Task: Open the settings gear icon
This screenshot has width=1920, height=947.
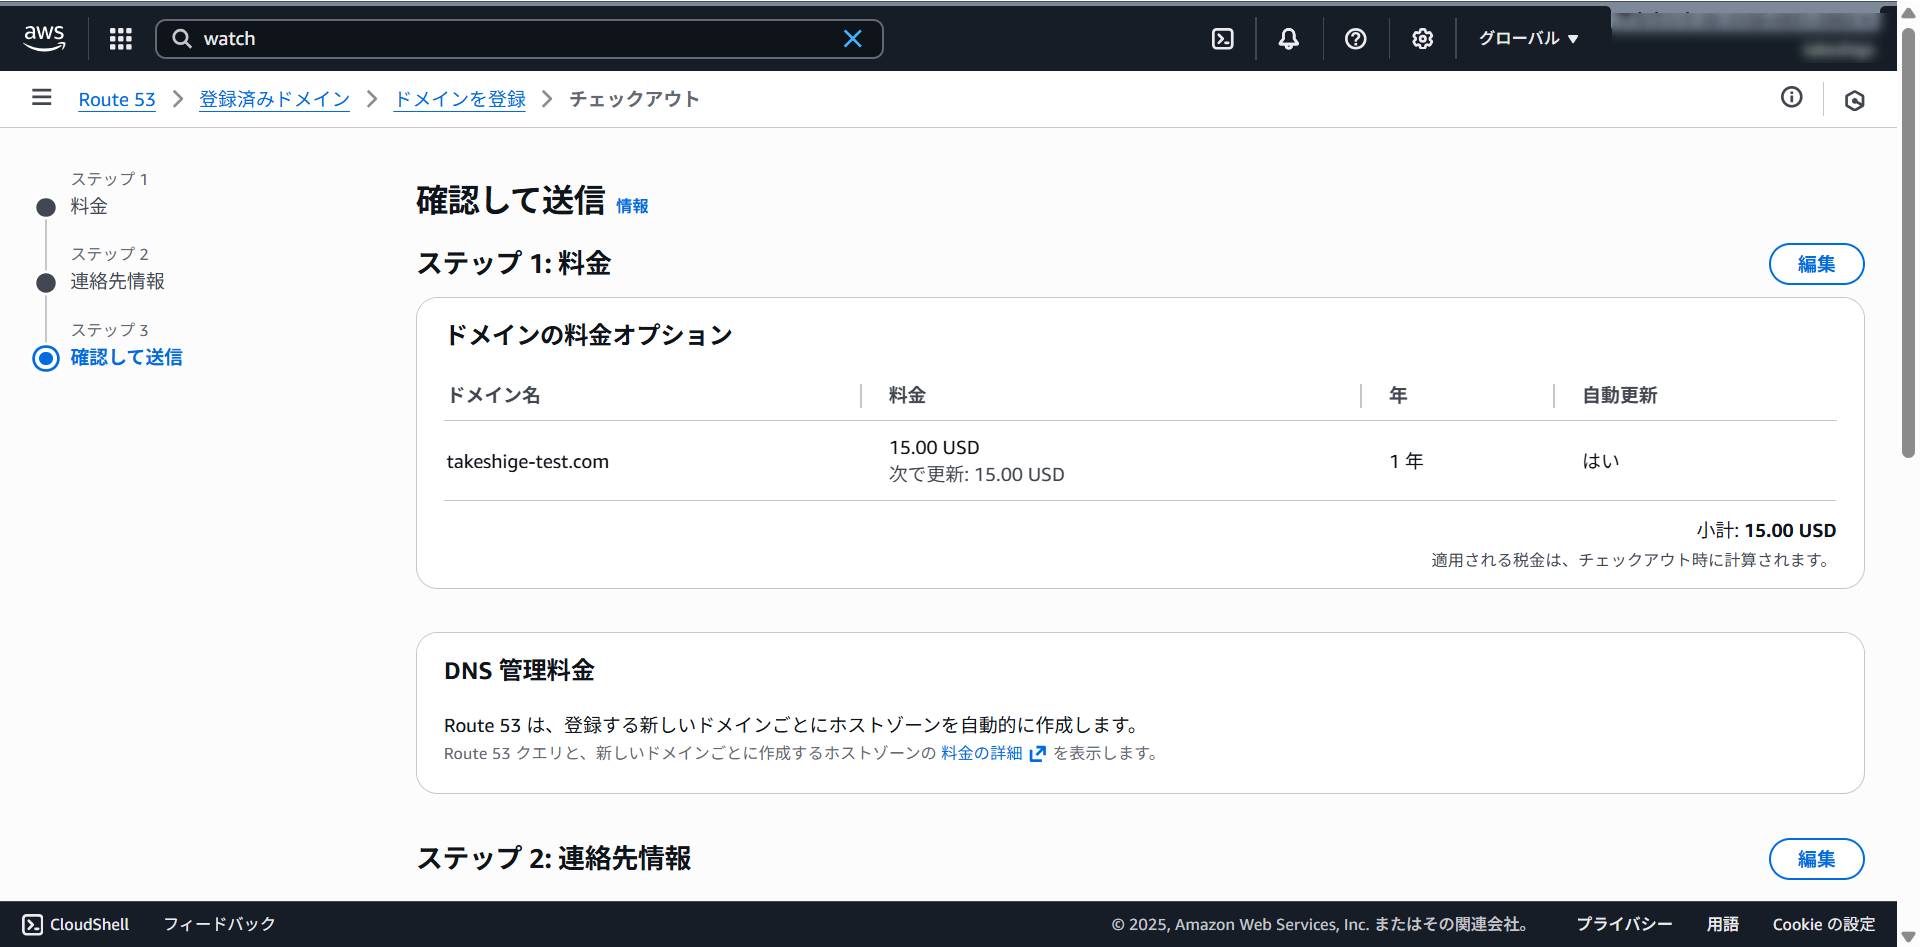Action: 1422,39
